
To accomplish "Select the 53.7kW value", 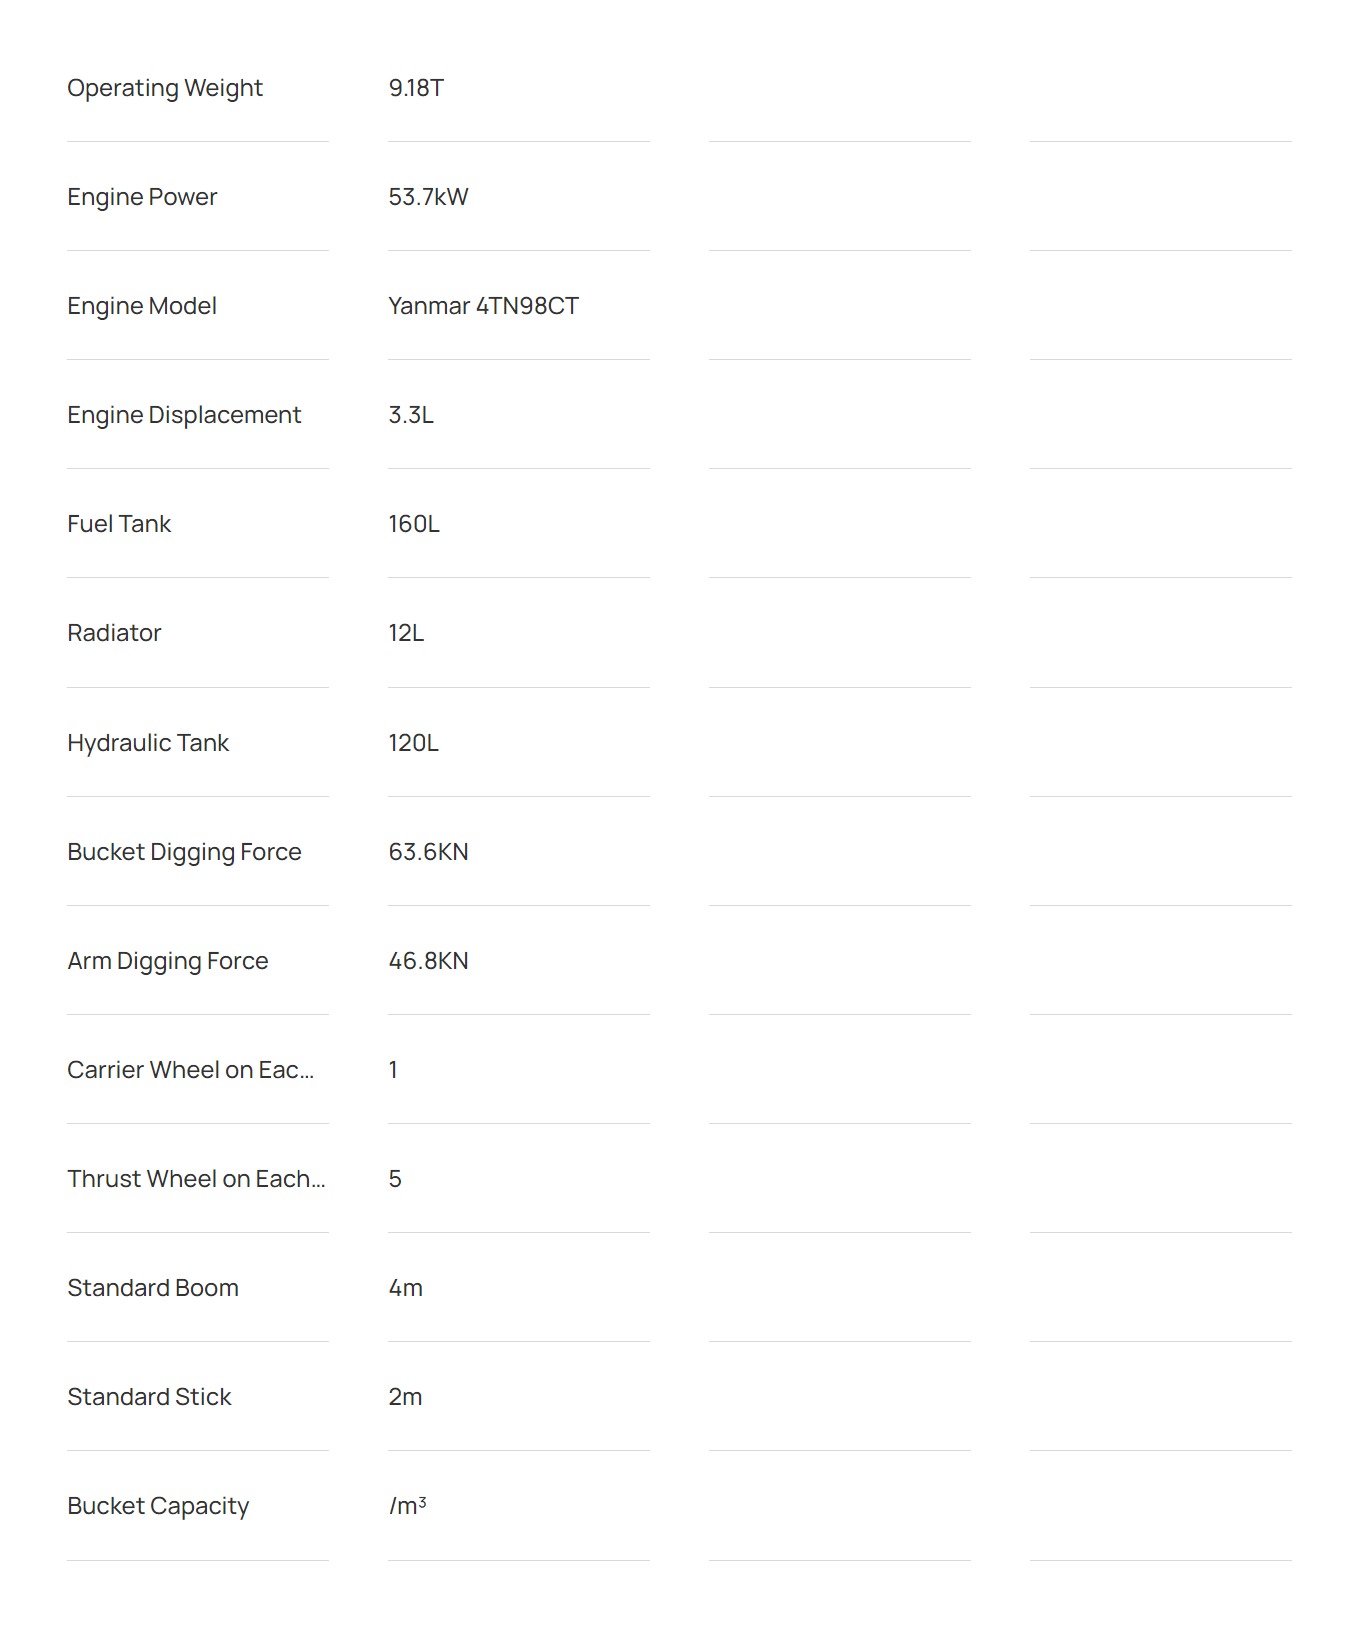I will tap(428, 197).
